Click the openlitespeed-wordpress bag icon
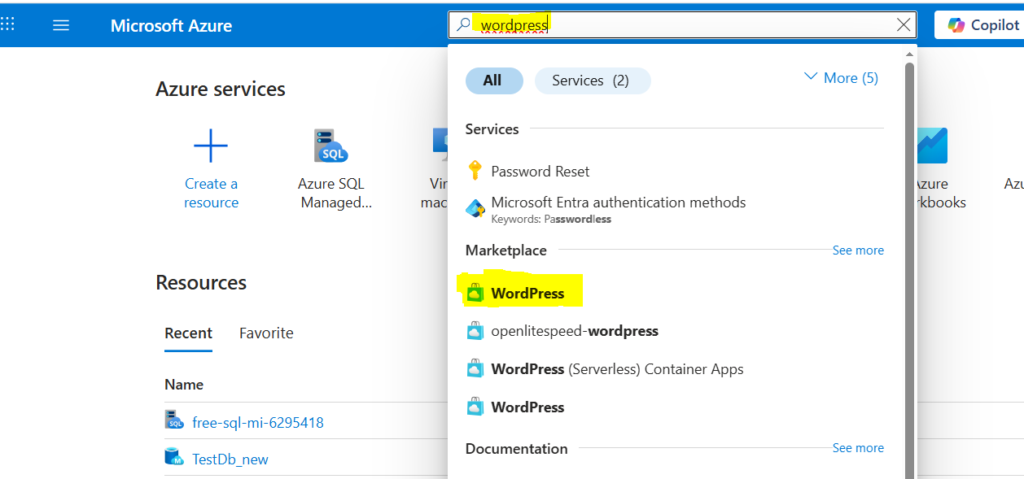Screen dimensions: 1024x479 pyautogui.click(x=475, y=331)
